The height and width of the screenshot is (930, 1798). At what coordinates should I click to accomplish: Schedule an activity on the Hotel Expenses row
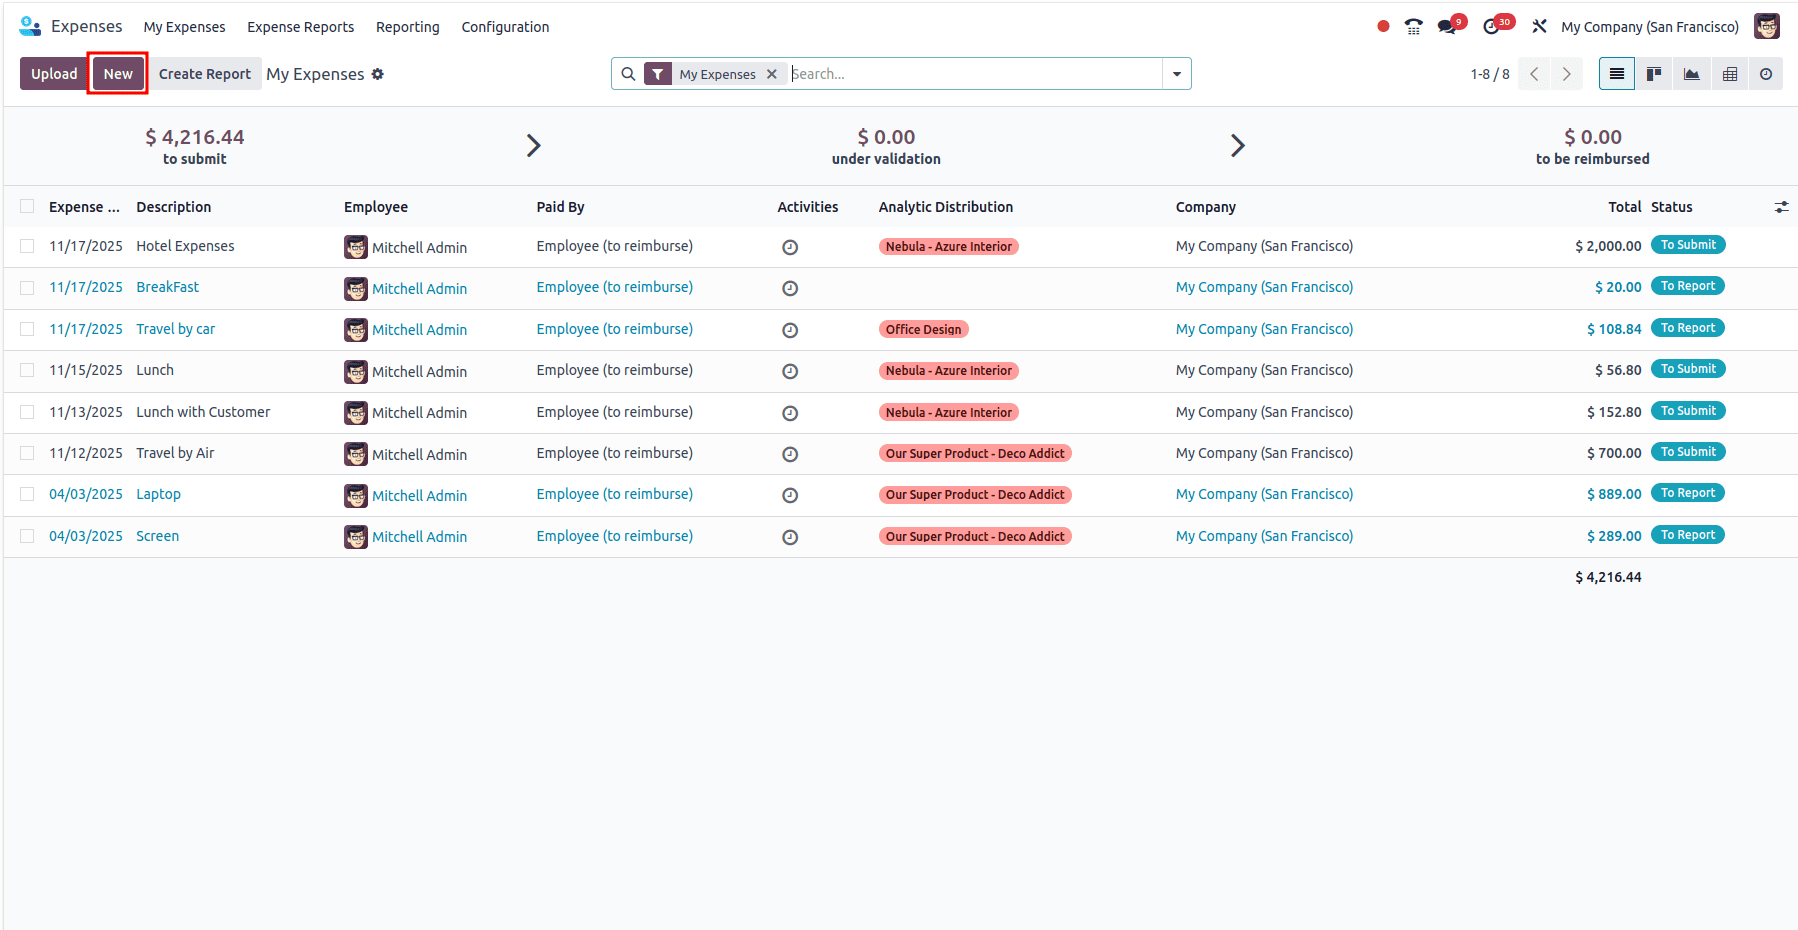pyautogui.click(x=790, y=246)
